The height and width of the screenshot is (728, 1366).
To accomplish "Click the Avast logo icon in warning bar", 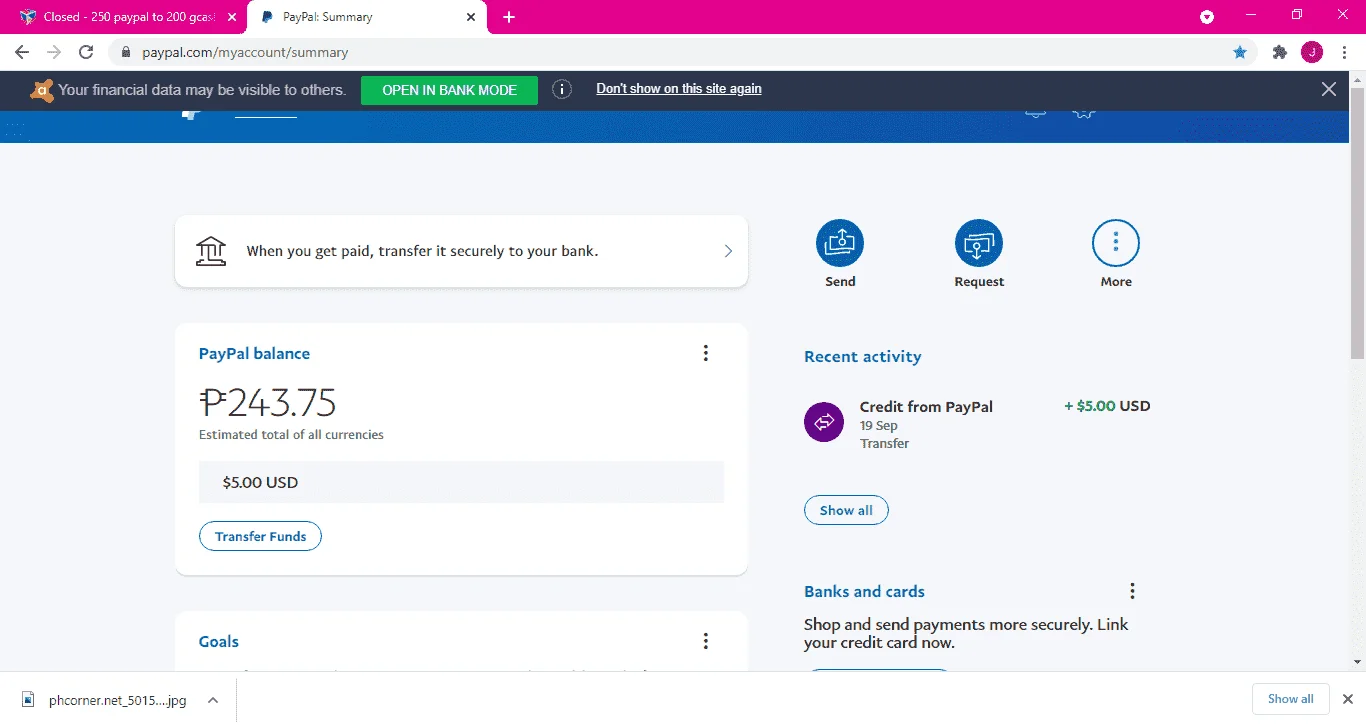I will (x=42, y=90).
